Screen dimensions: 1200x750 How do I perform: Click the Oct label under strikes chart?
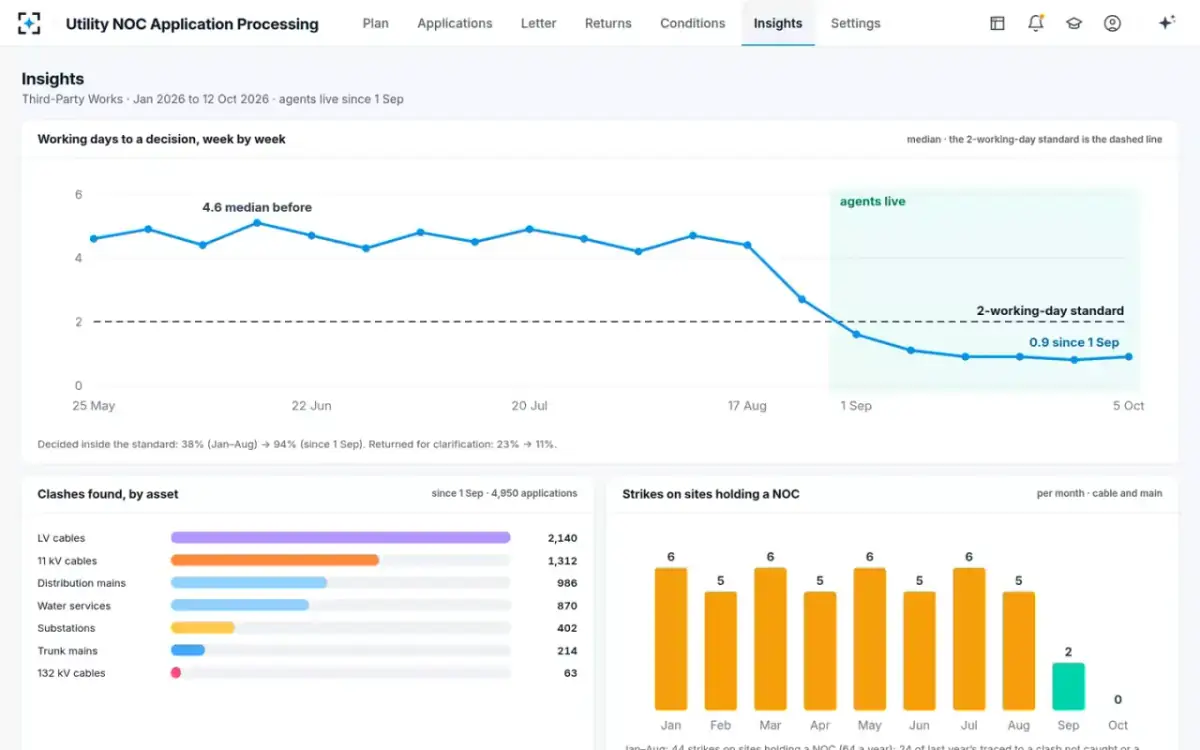coord(1118,725)
